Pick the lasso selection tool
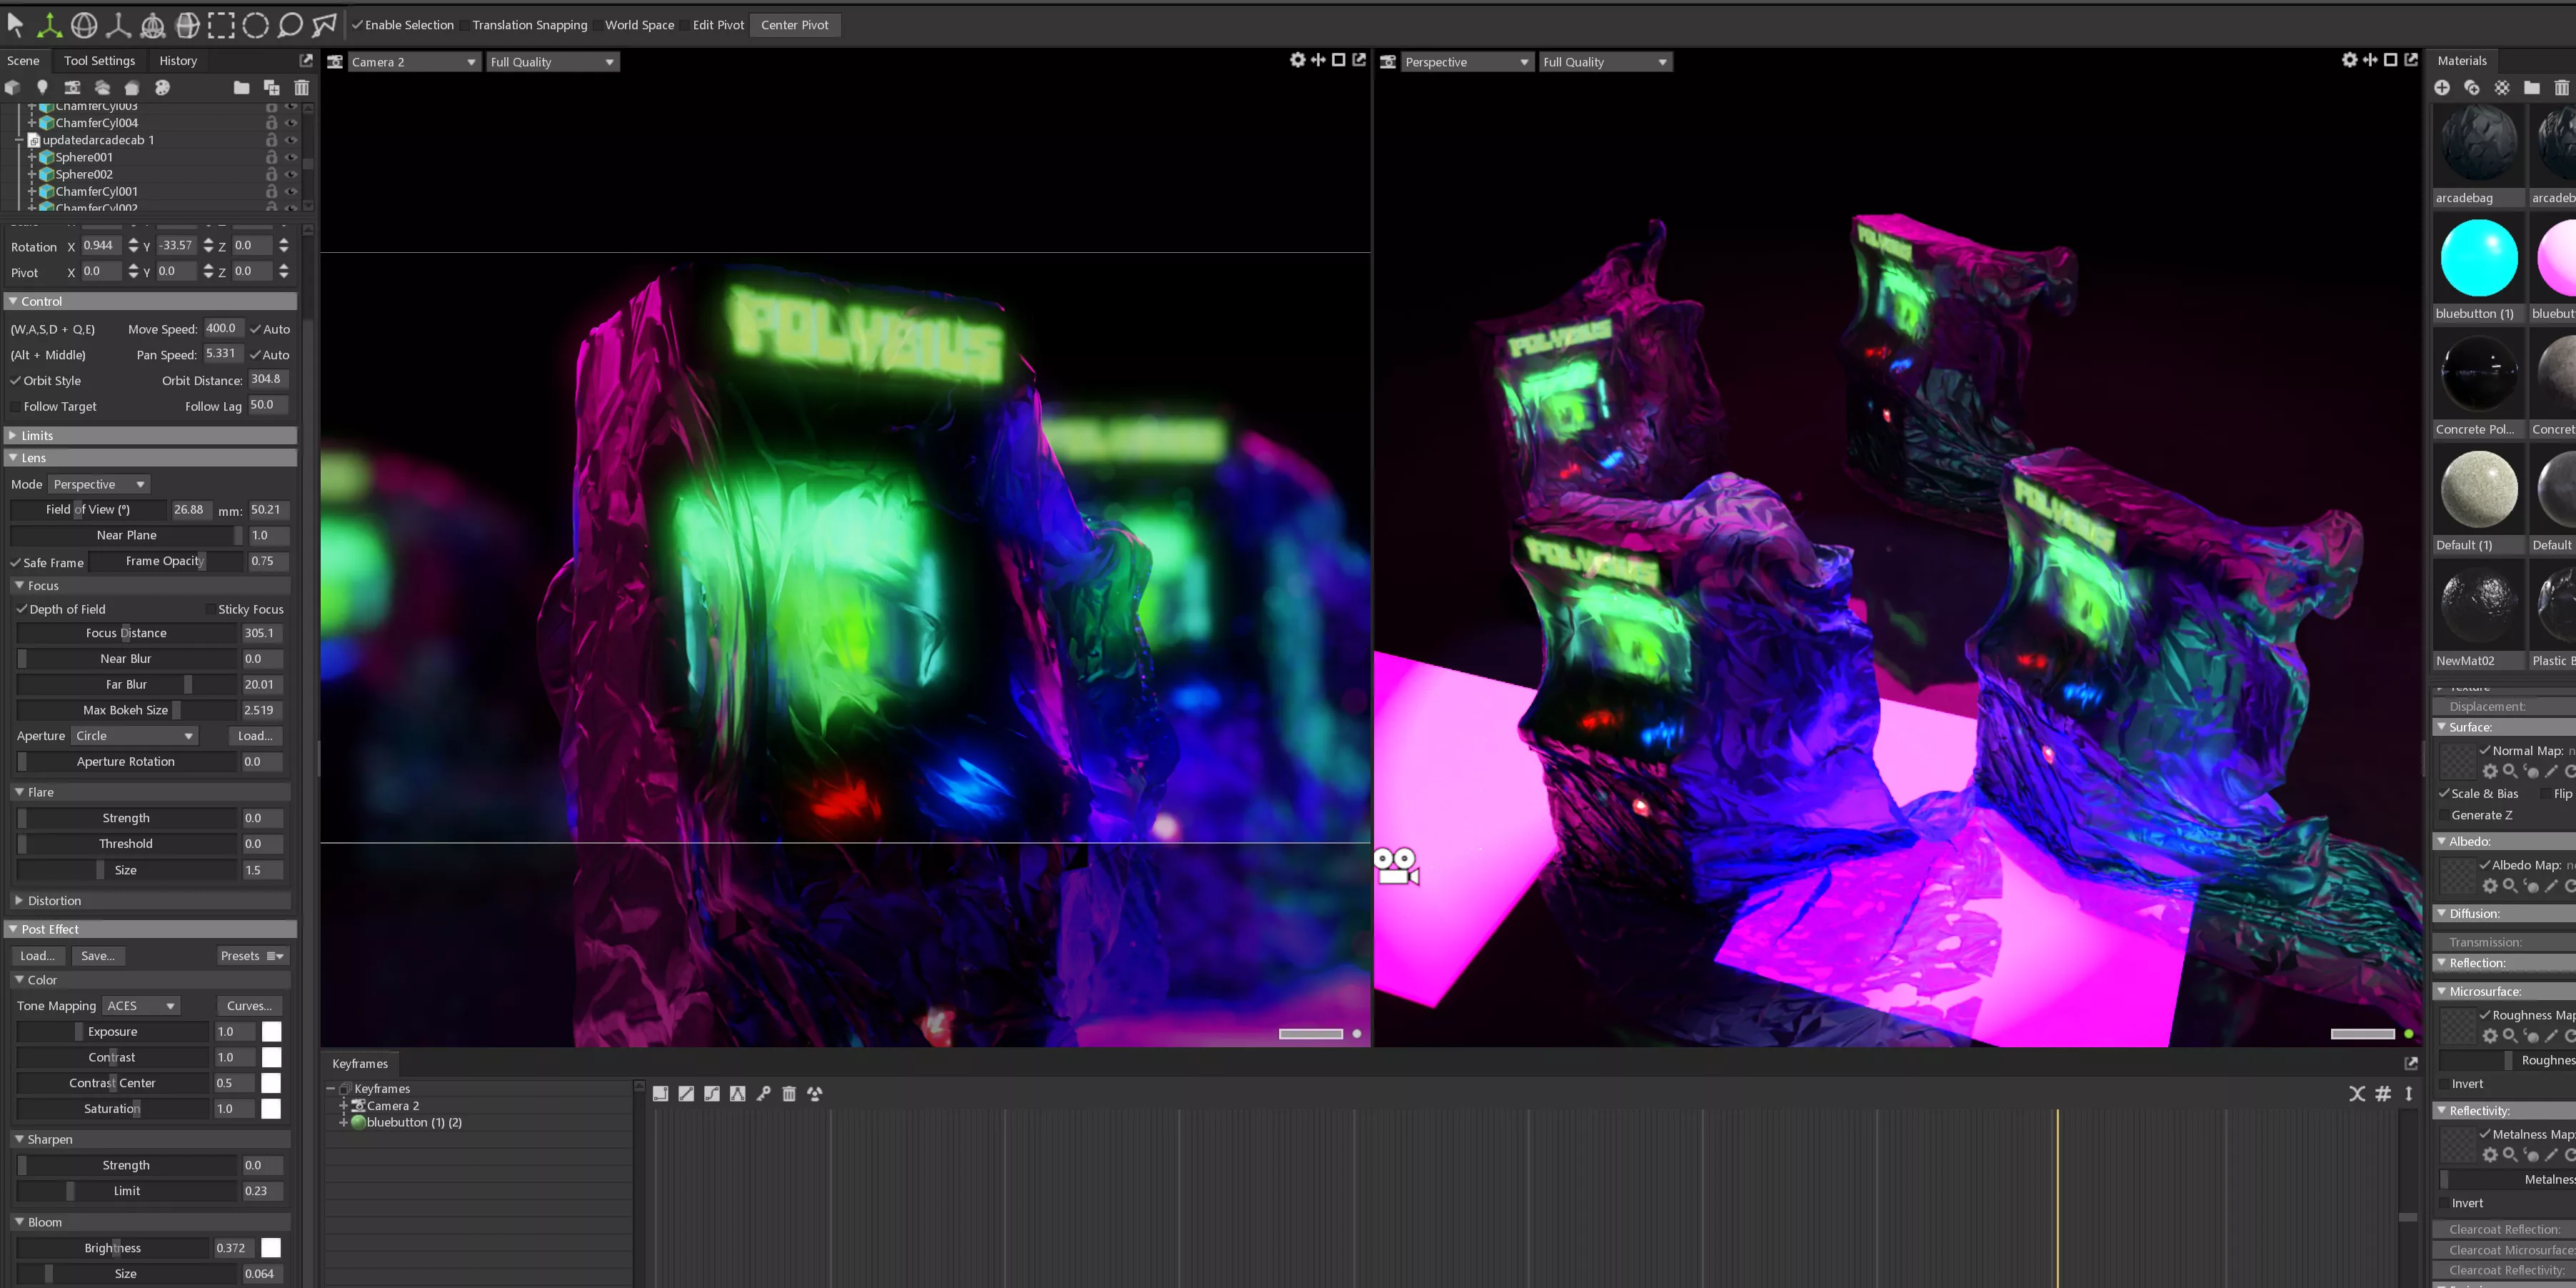 click(x=290, y=24)
